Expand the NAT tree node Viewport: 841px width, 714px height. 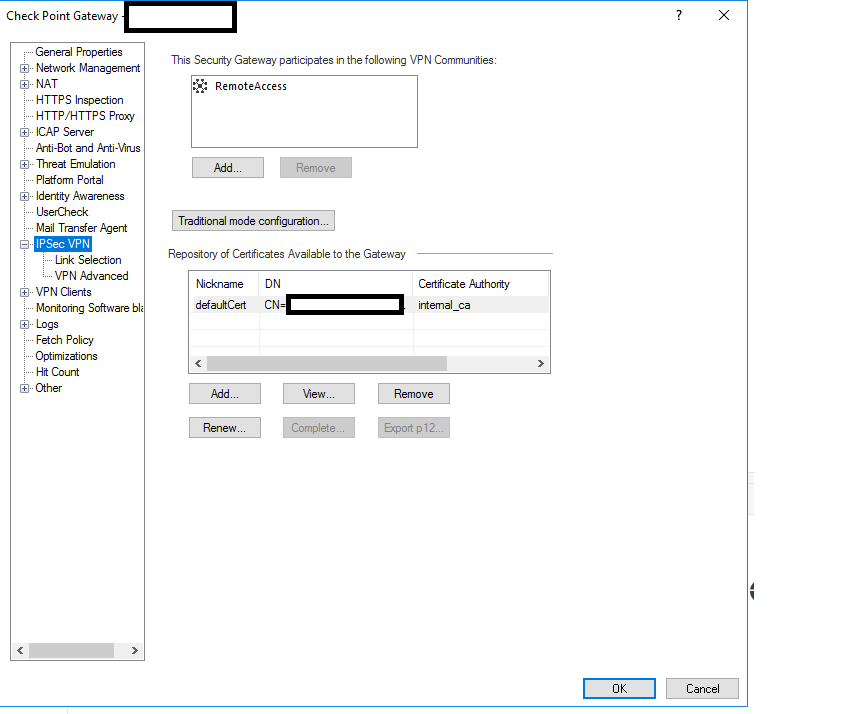(x=24, y=84)
